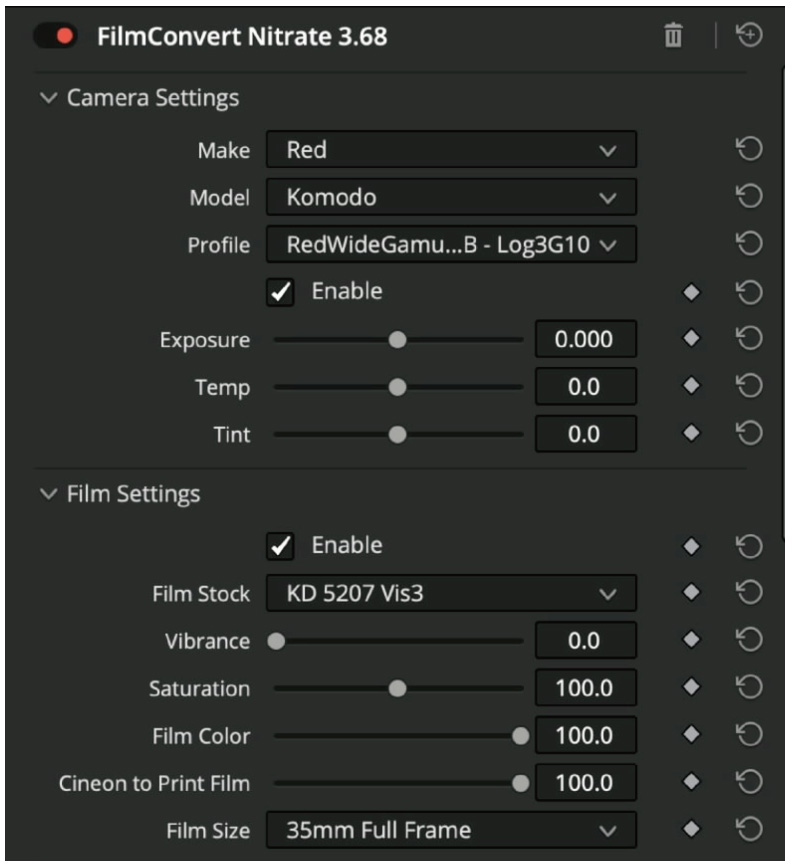
Task: Click the Exposure keyframe diamond
Action: [690, 340]
